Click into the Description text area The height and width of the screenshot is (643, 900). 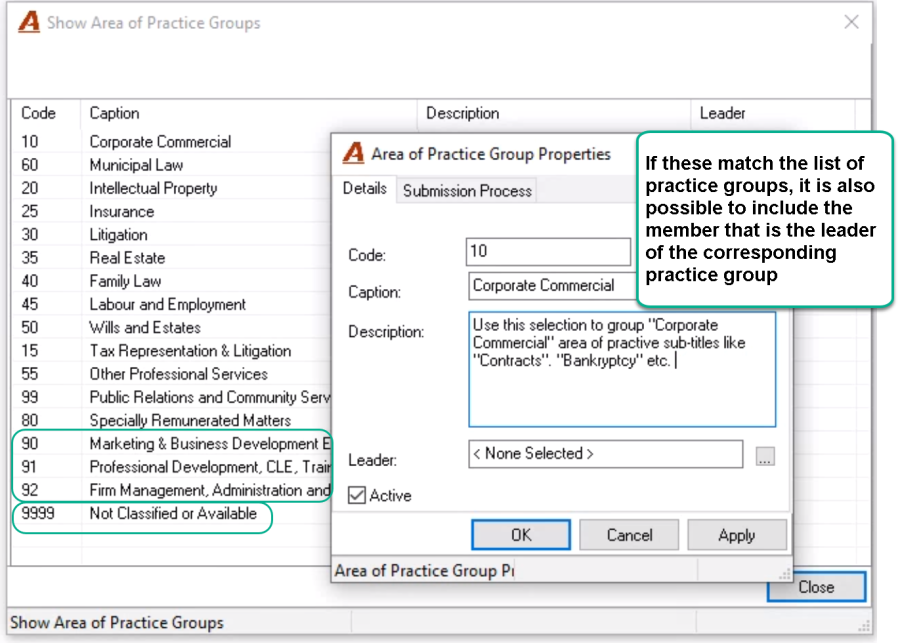pos(622,370)
